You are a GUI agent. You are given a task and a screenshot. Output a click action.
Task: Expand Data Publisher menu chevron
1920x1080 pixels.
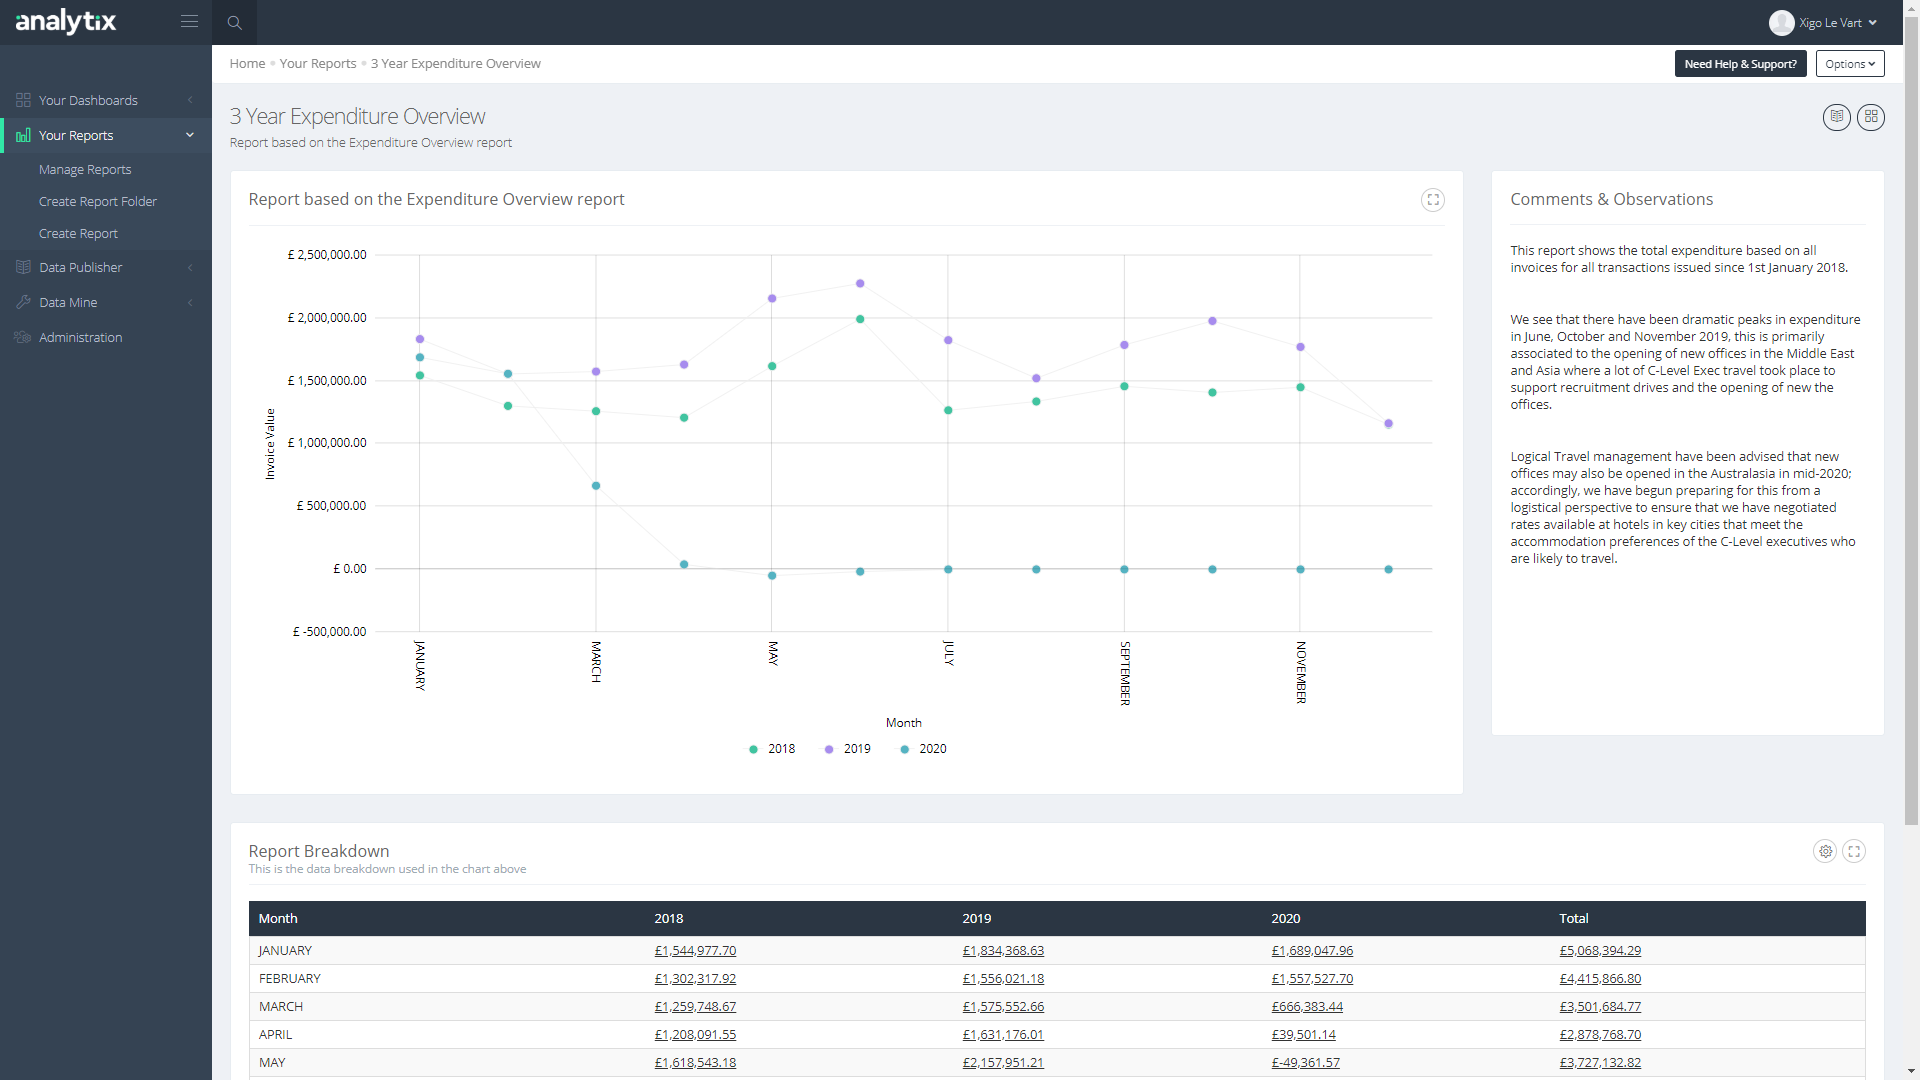point(190,267)
